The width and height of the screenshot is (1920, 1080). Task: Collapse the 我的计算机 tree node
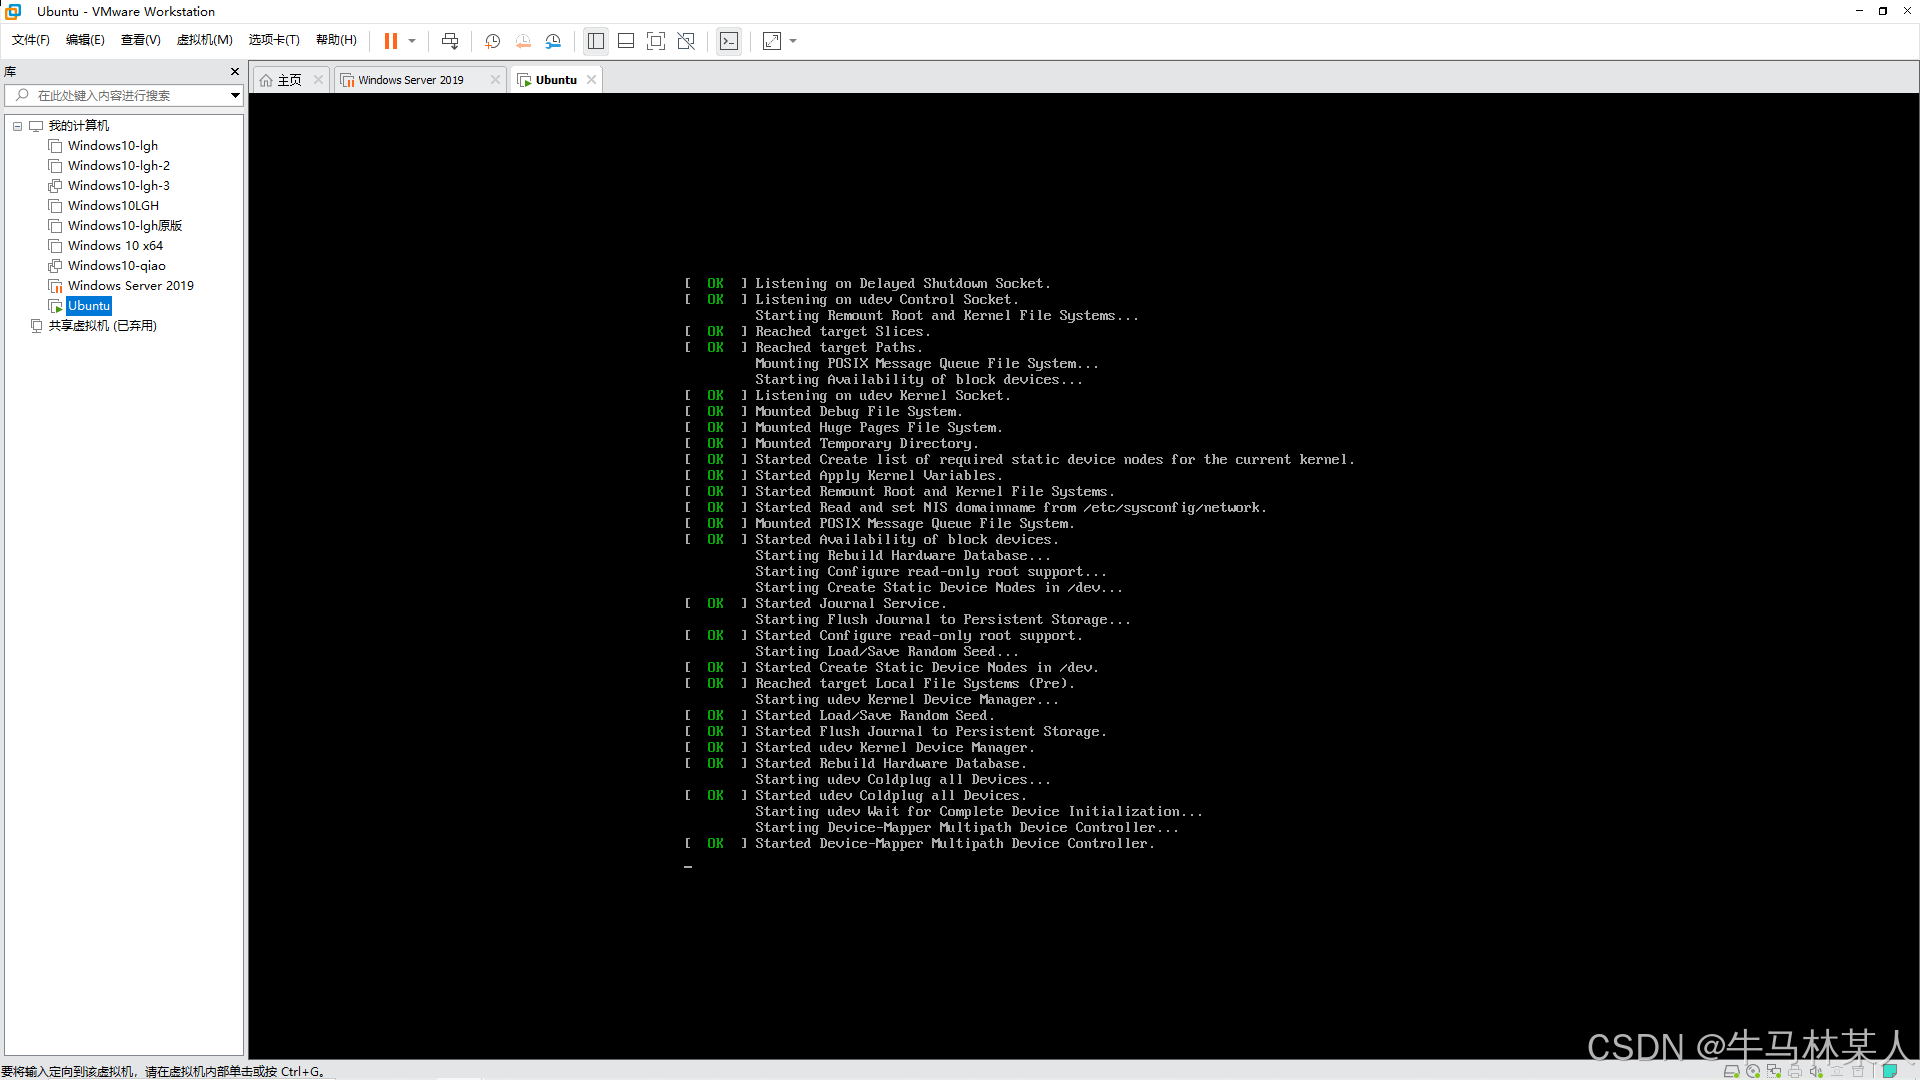click(x=17, y=126)
